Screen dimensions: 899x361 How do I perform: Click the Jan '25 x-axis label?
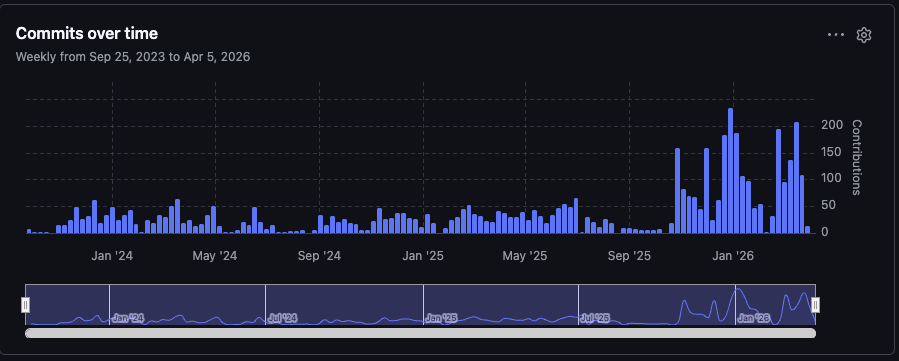click(x=423, y=256)
